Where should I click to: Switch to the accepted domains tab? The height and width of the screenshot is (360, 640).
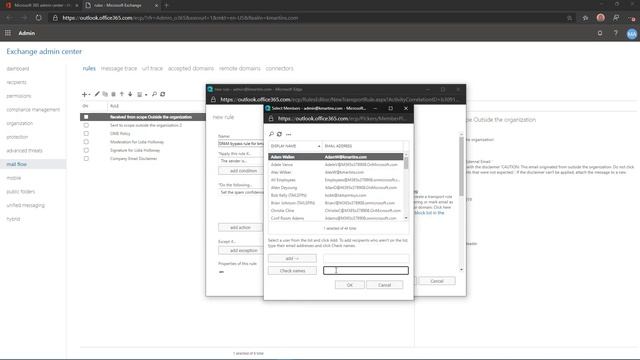point(191,68)
